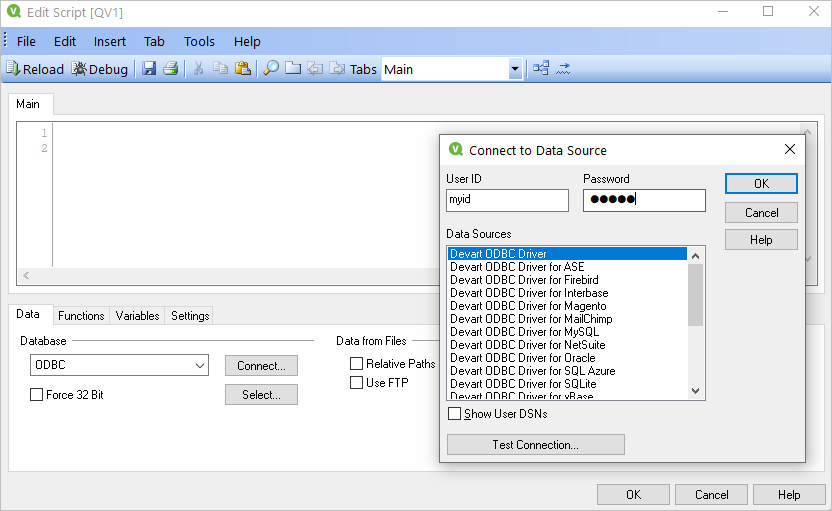Image resolution: width=832 pixels, height=511 pixels.
Task: Enable the Show User DSNs checkbox
Action: (x=455, y=414)
